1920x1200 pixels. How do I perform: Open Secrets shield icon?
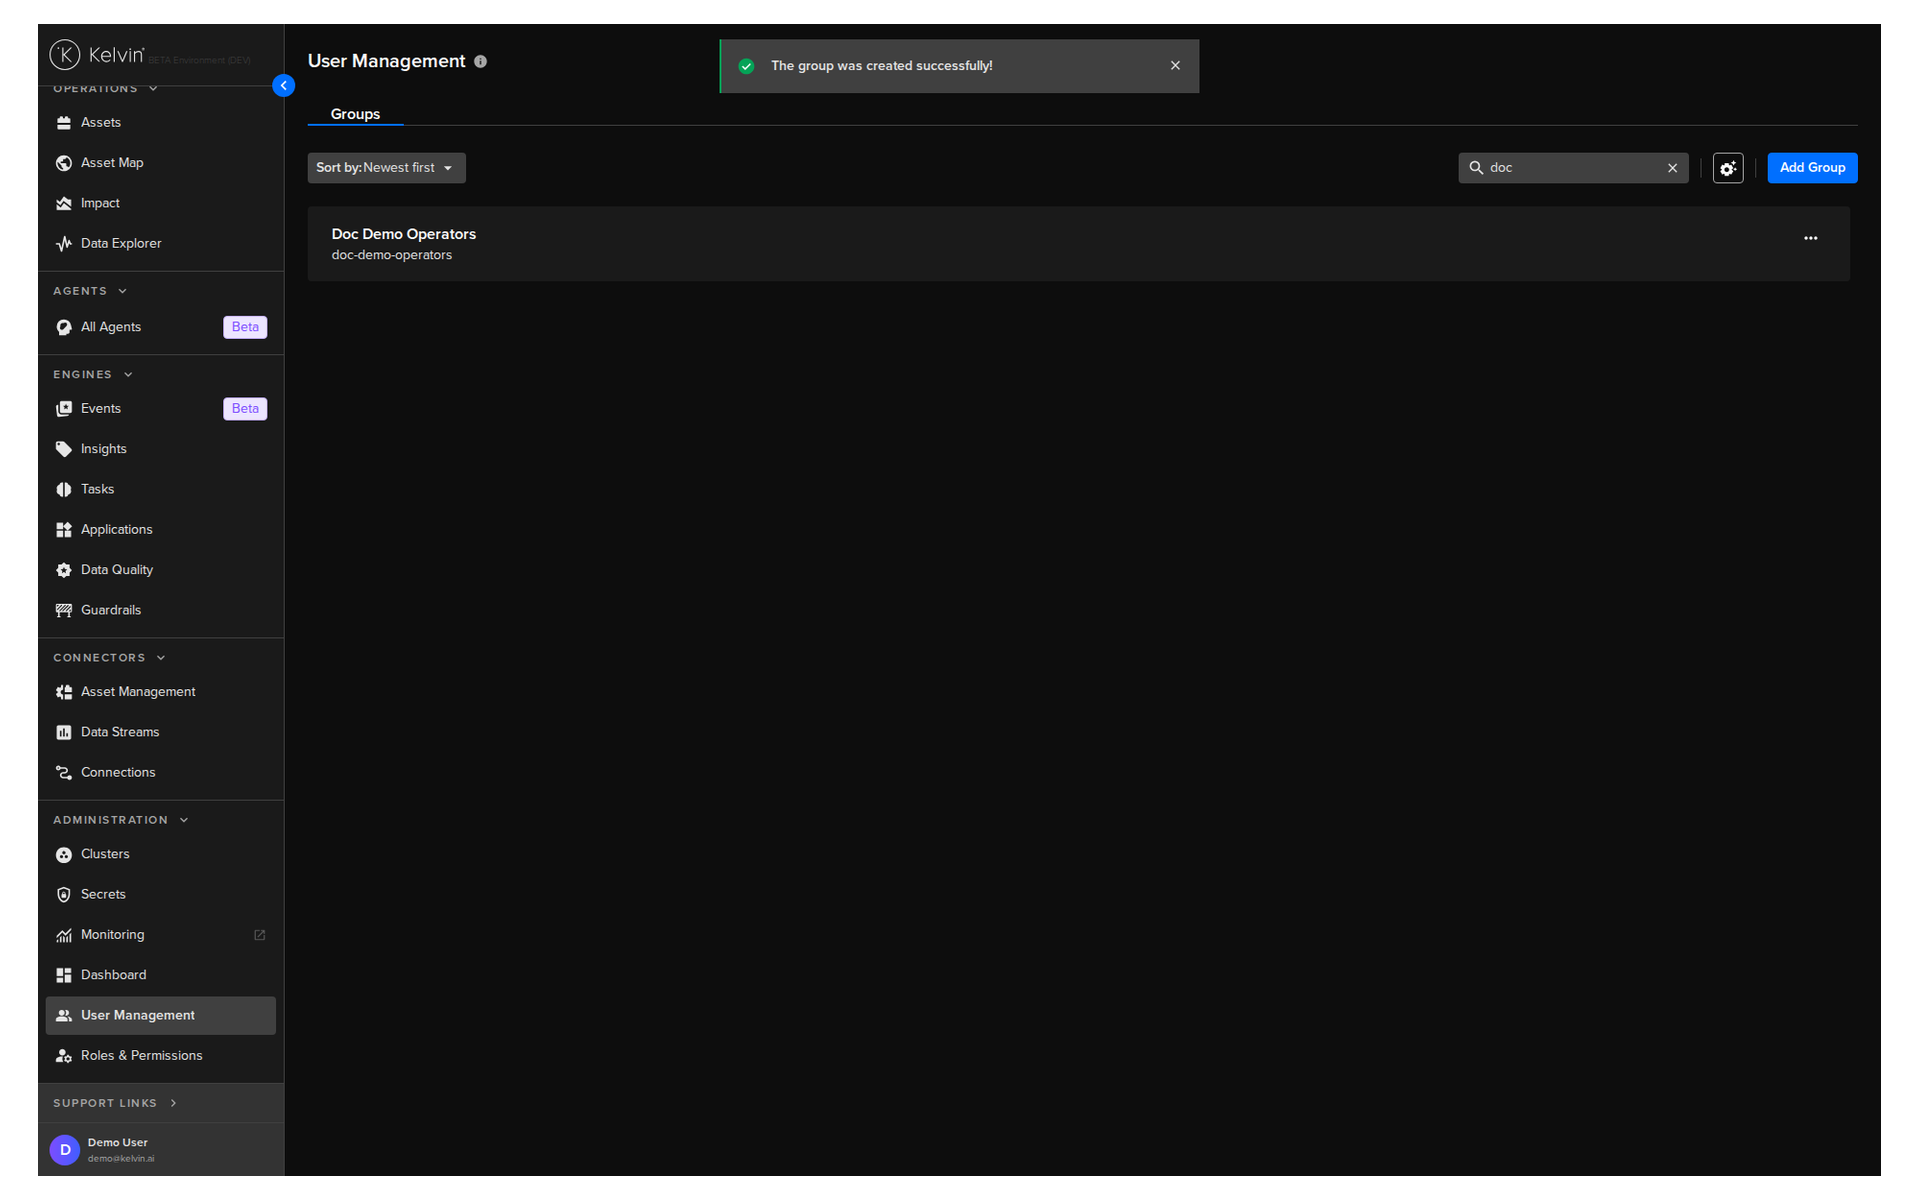tap(64, 895)
